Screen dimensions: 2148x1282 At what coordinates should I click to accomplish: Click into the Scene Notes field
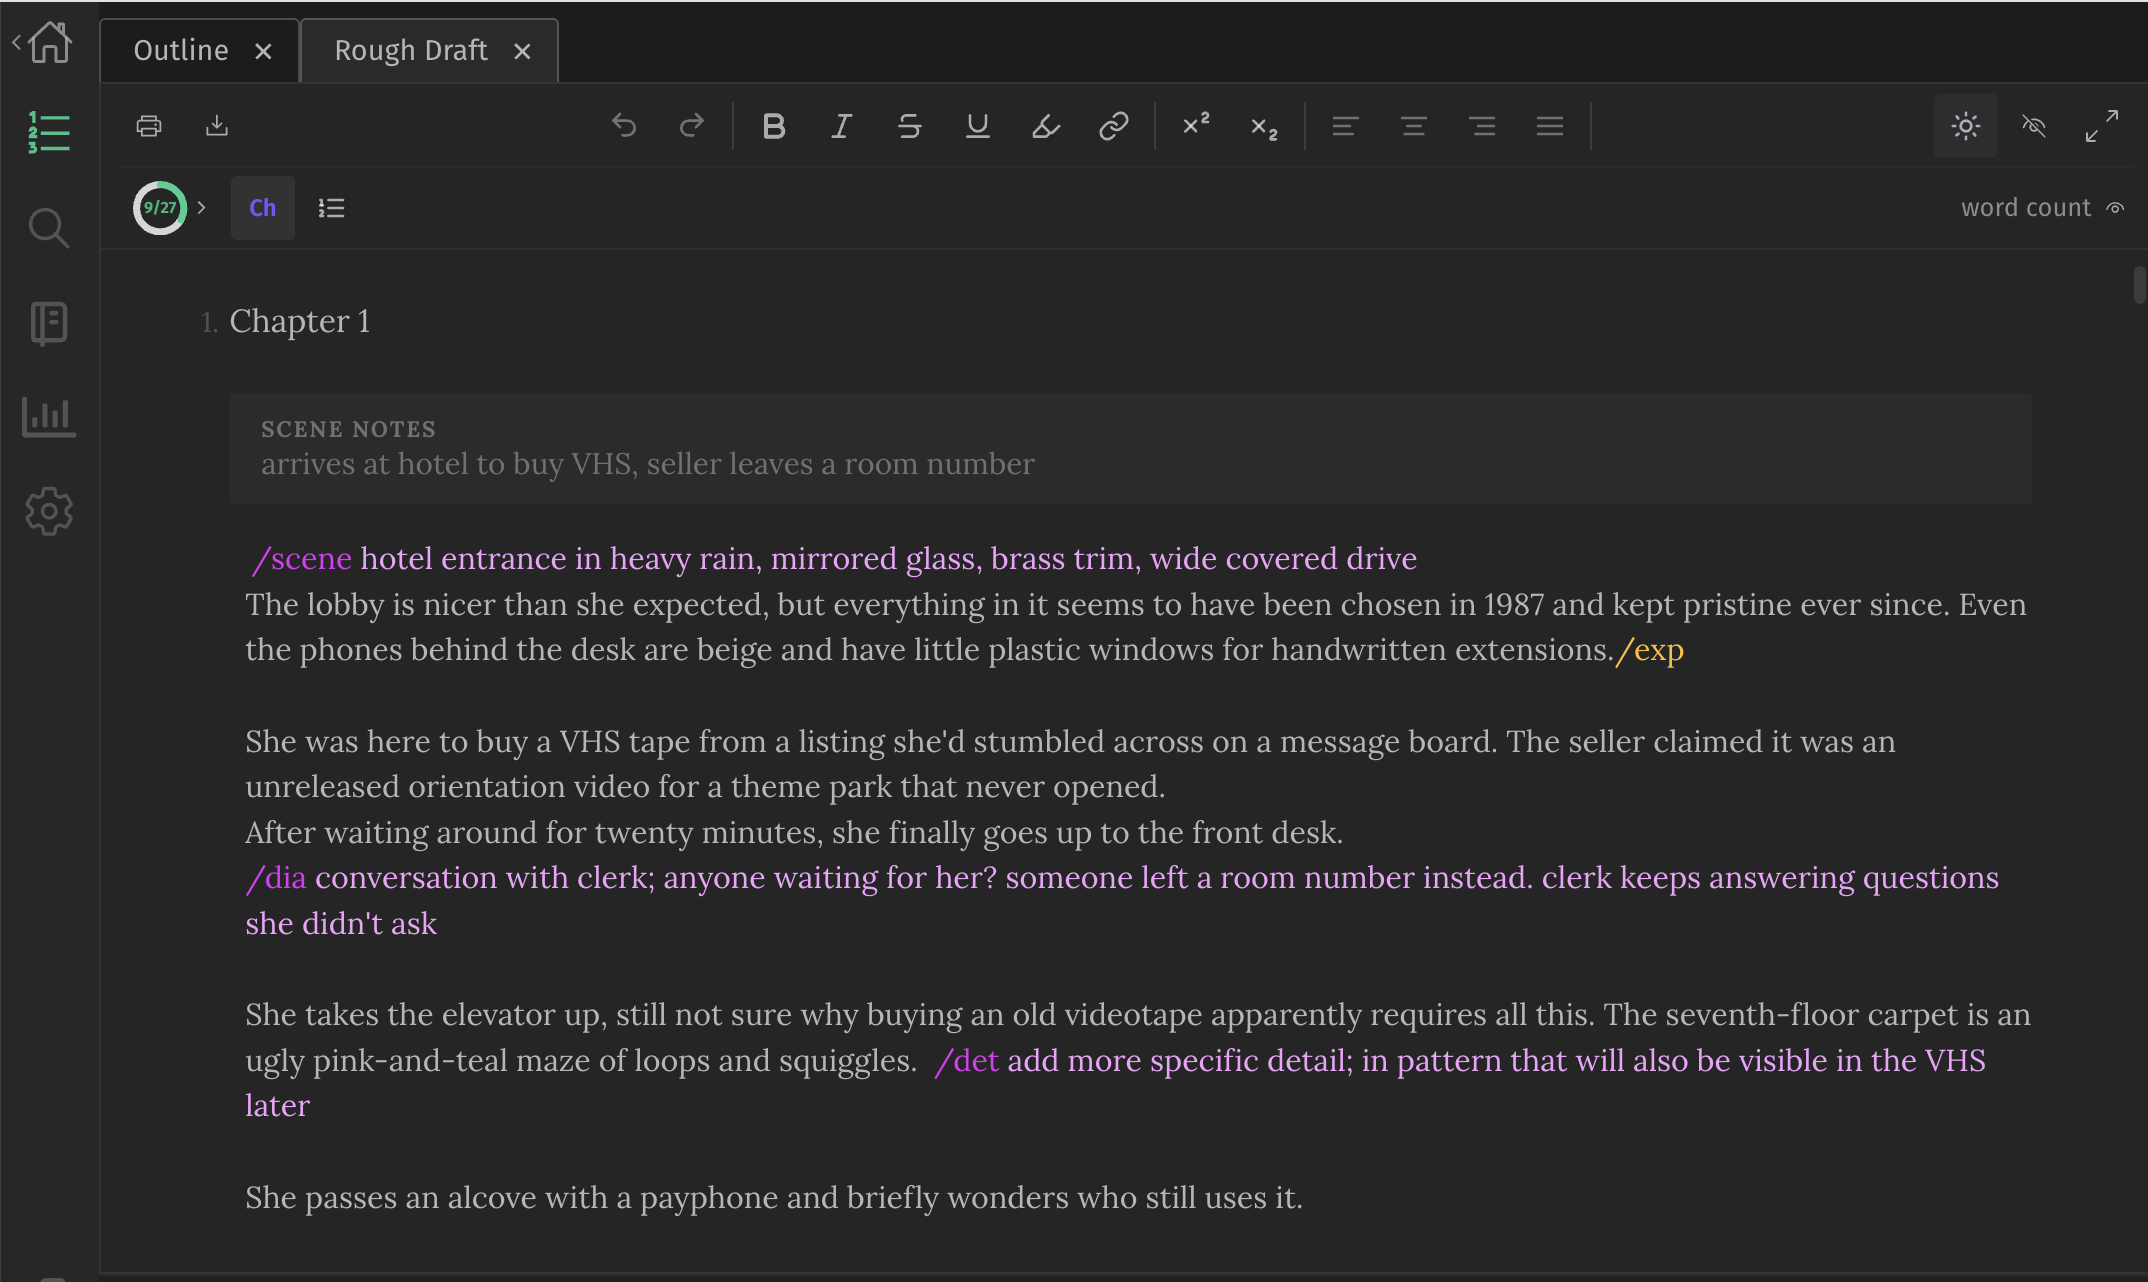(1130, 448)
